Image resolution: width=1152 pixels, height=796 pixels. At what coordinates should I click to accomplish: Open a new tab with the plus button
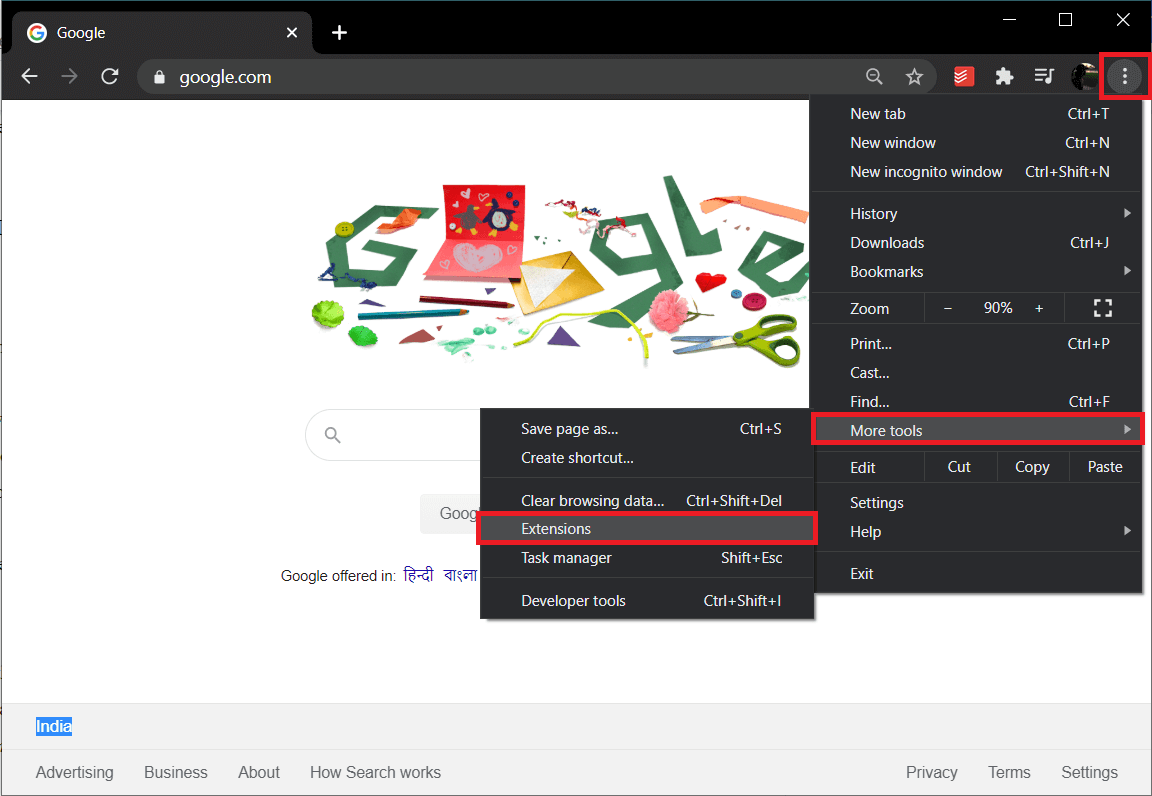coord(339,32)
